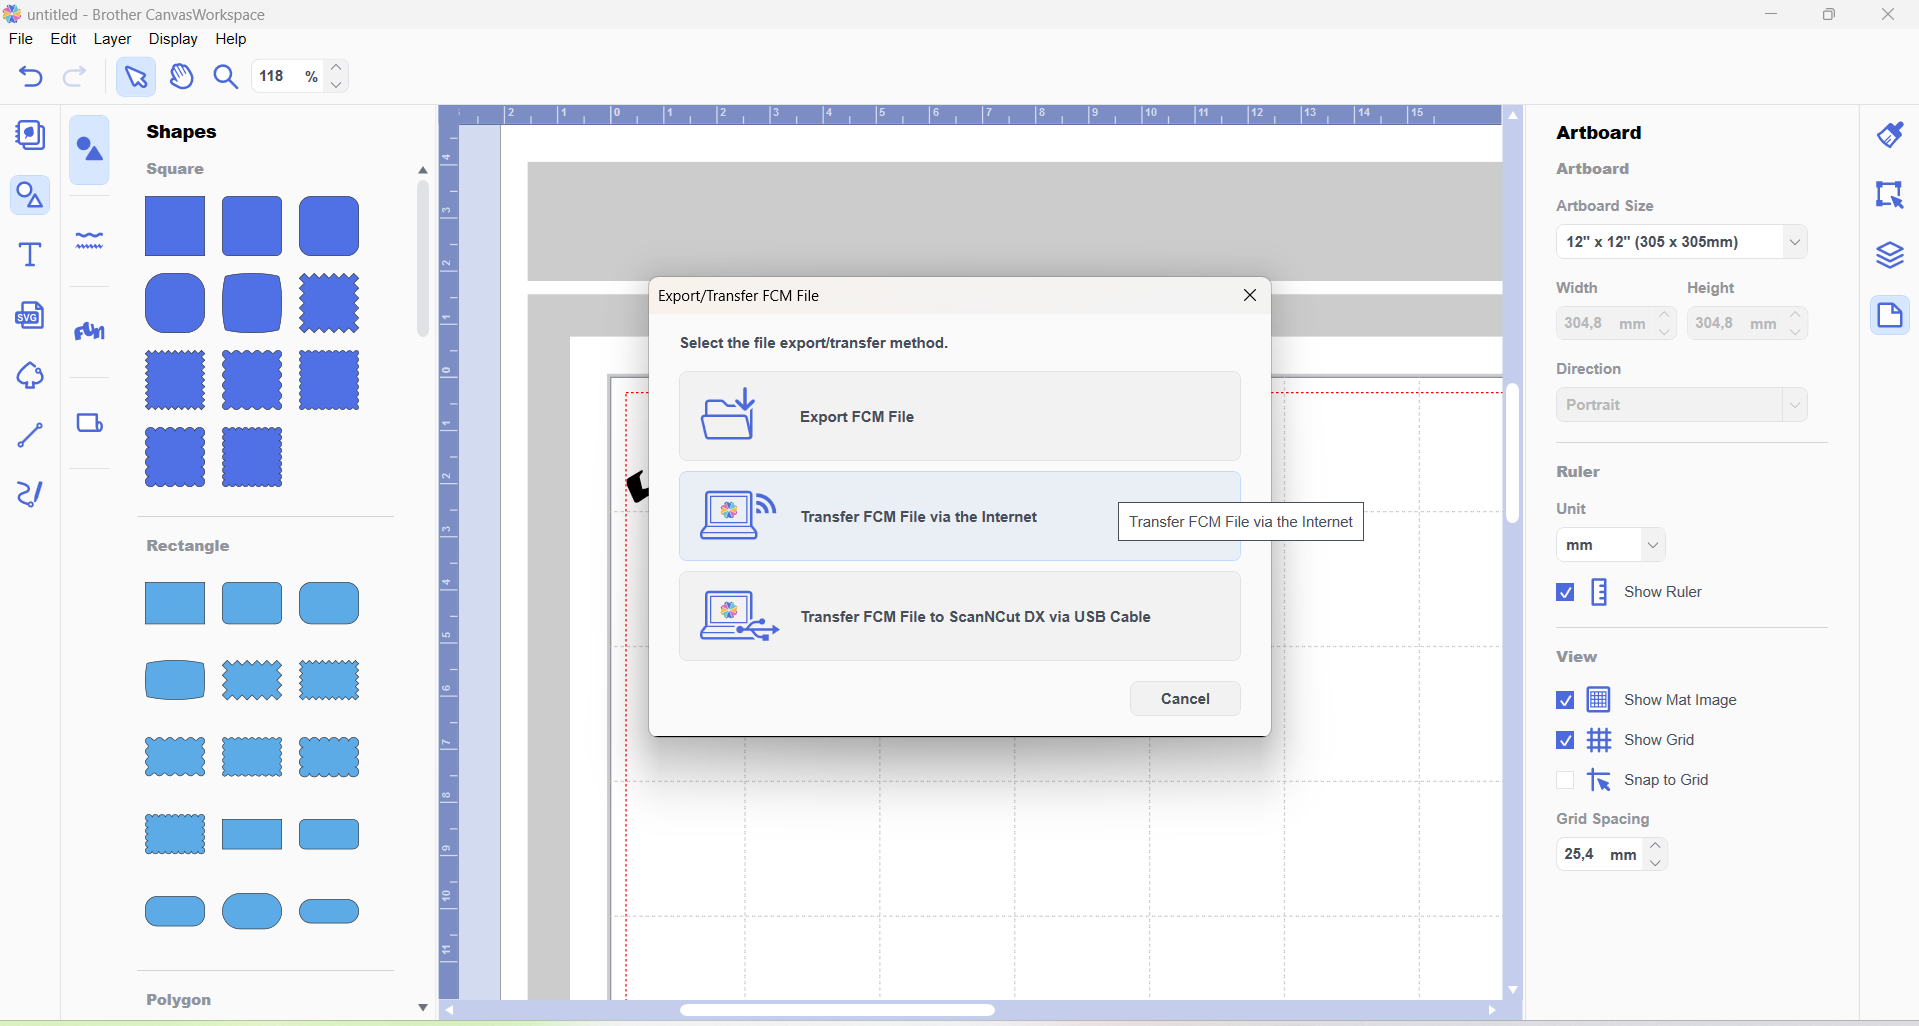
Task: Increase Grid Spacing with up arrow
Action: [x=1657, y=846]
